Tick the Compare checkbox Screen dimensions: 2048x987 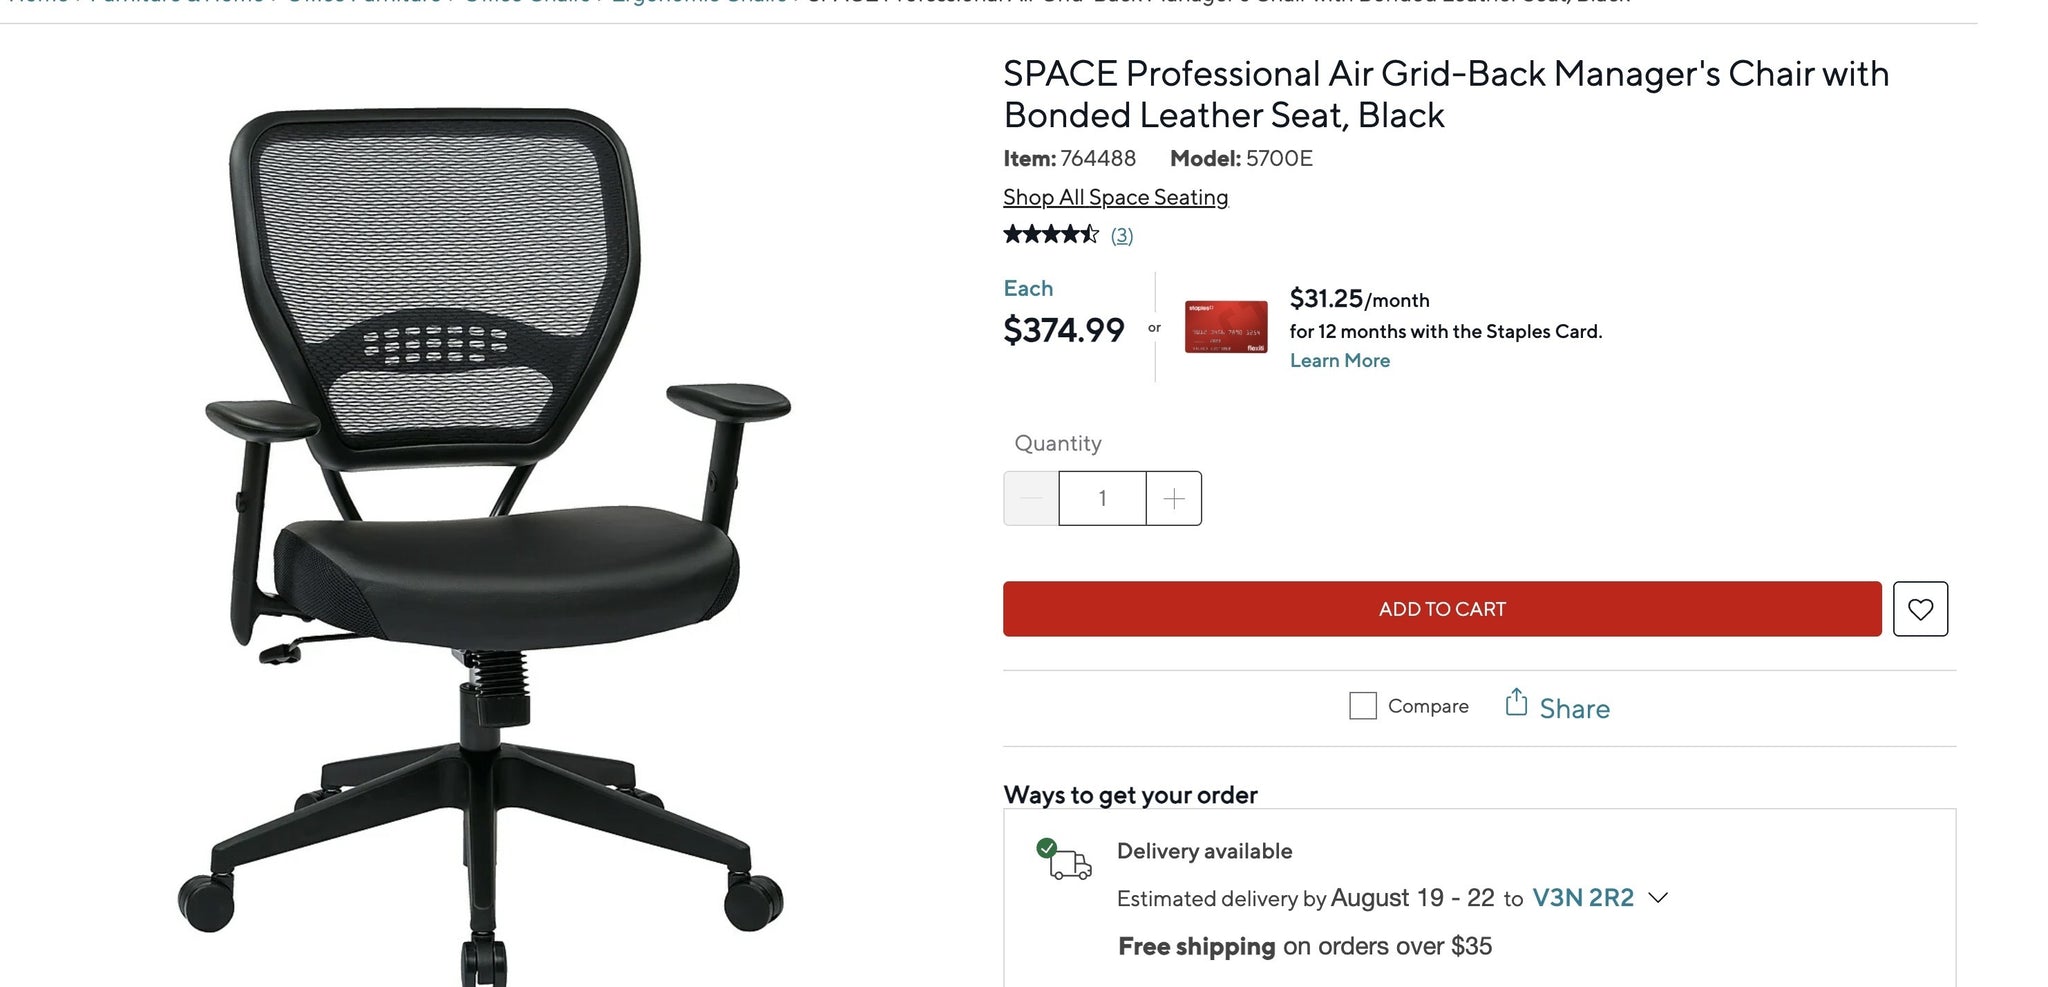(x=1362, y=706)
